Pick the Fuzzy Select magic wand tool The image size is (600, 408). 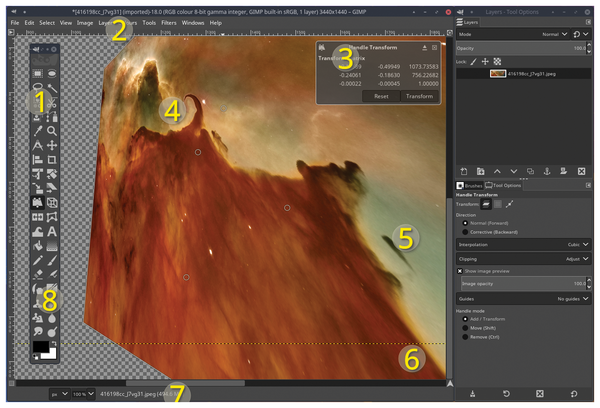pyautogui.click(x=52, y=88)
